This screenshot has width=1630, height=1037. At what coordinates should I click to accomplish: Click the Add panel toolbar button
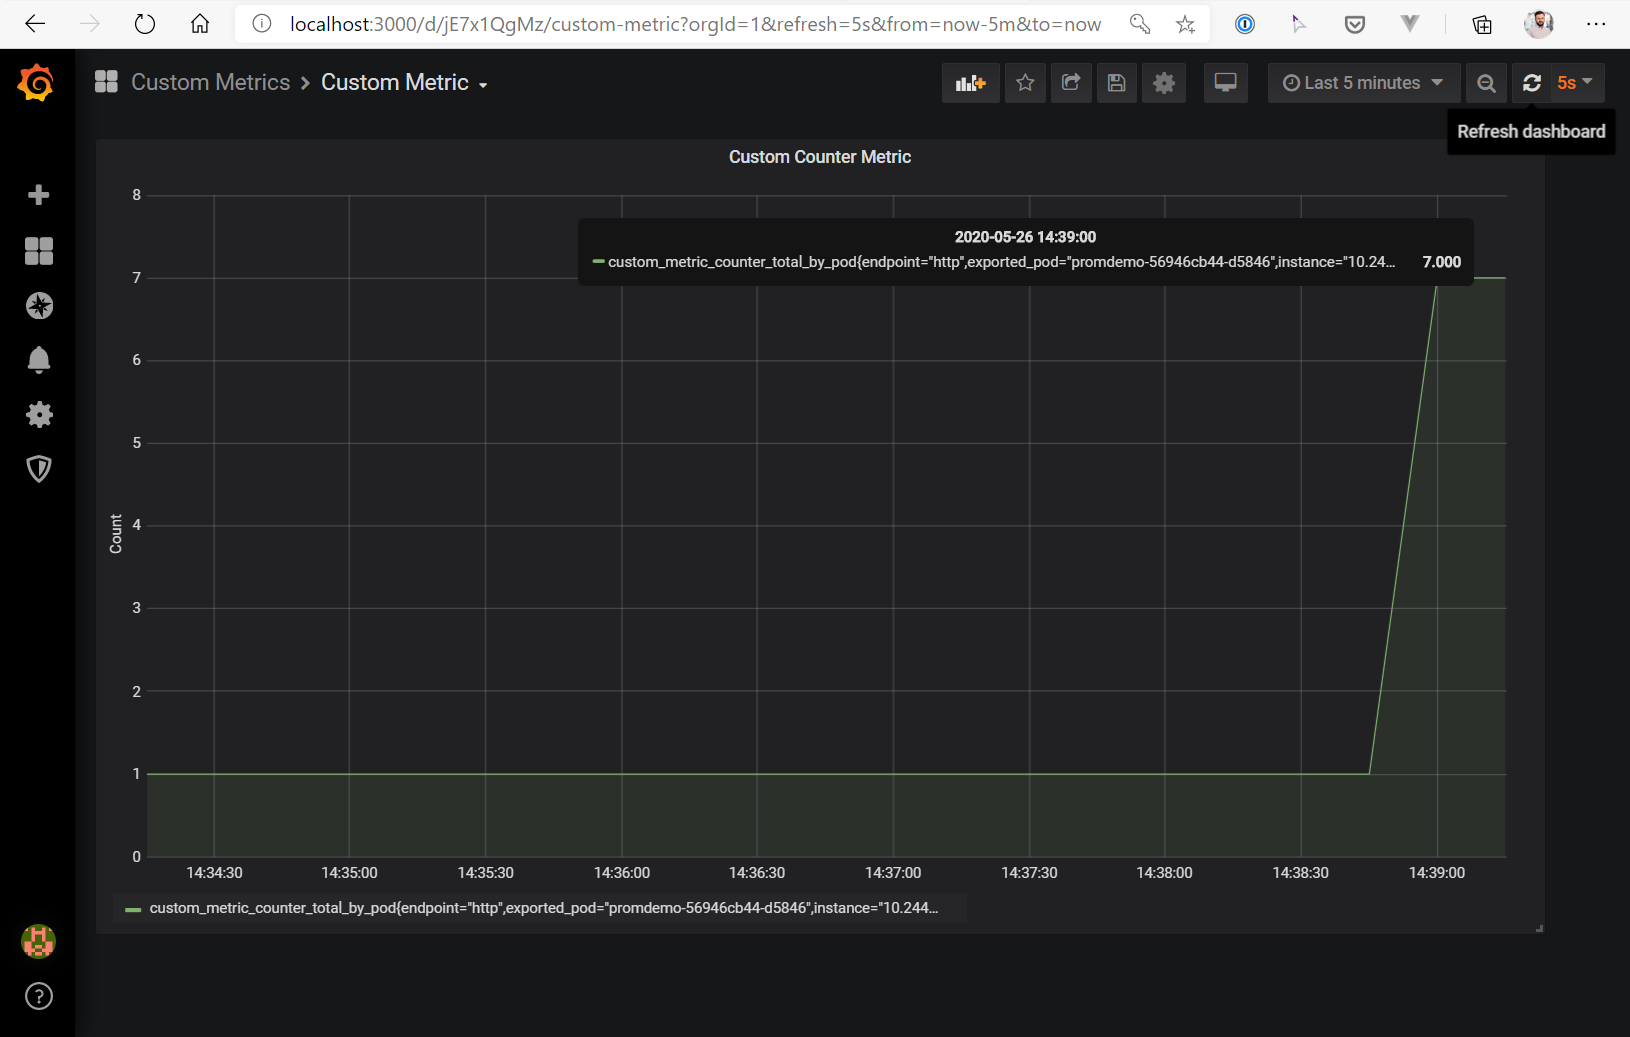tap(970, 83)
